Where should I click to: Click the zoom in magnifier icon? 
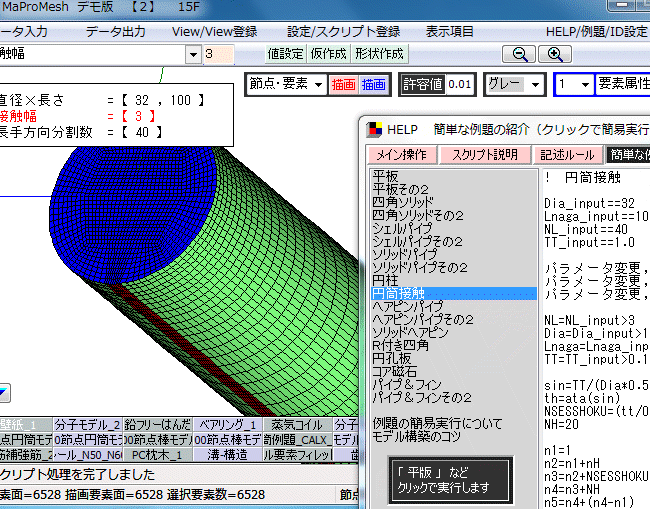[x=555, y=54]
